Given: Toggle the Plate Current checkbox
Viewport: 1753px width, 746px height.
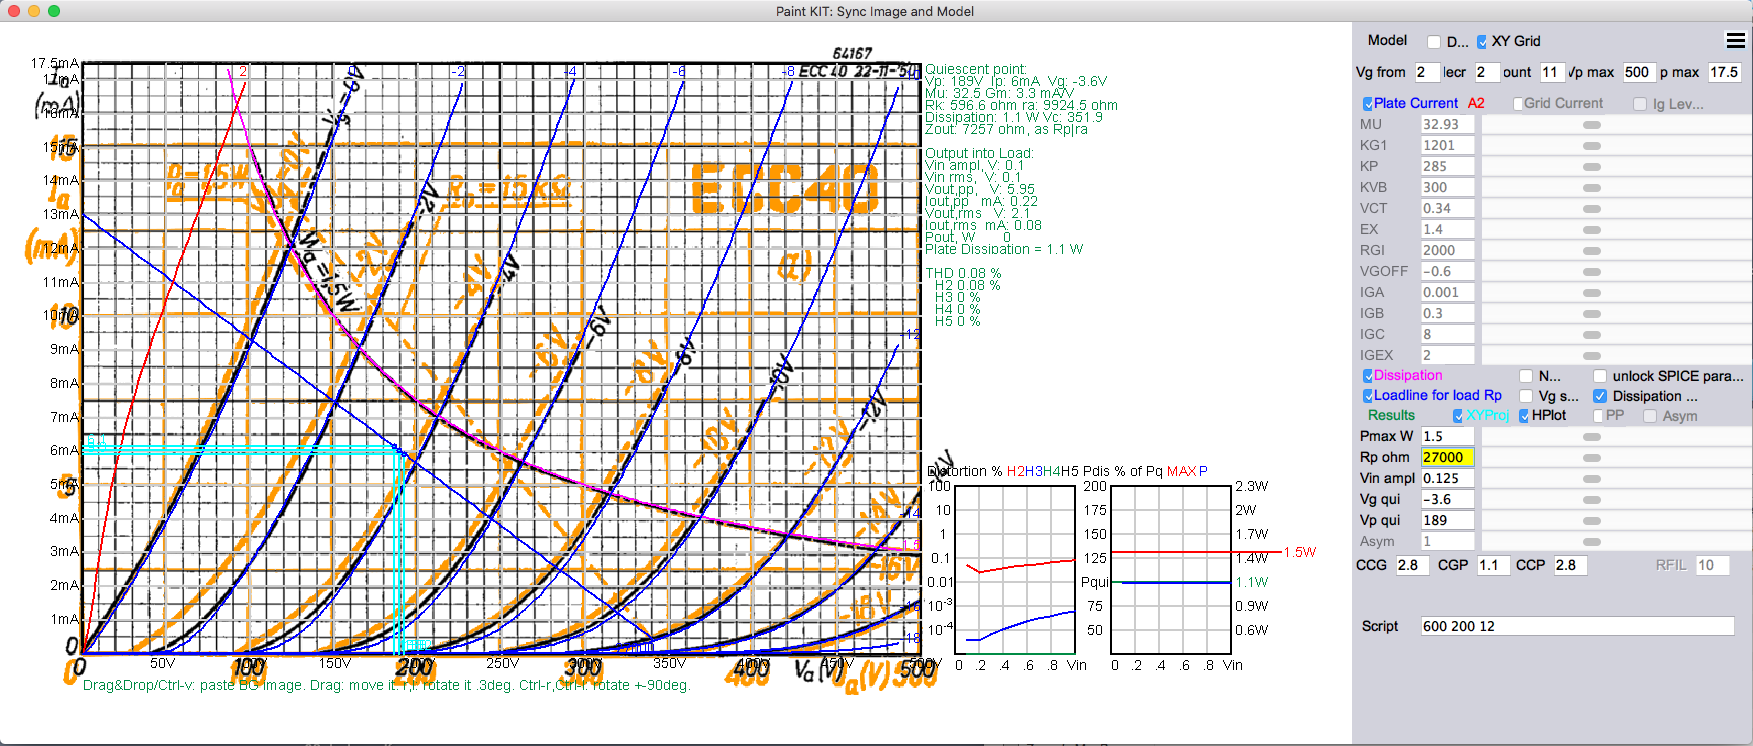Looking at the screenshot, I should 1368,103.
